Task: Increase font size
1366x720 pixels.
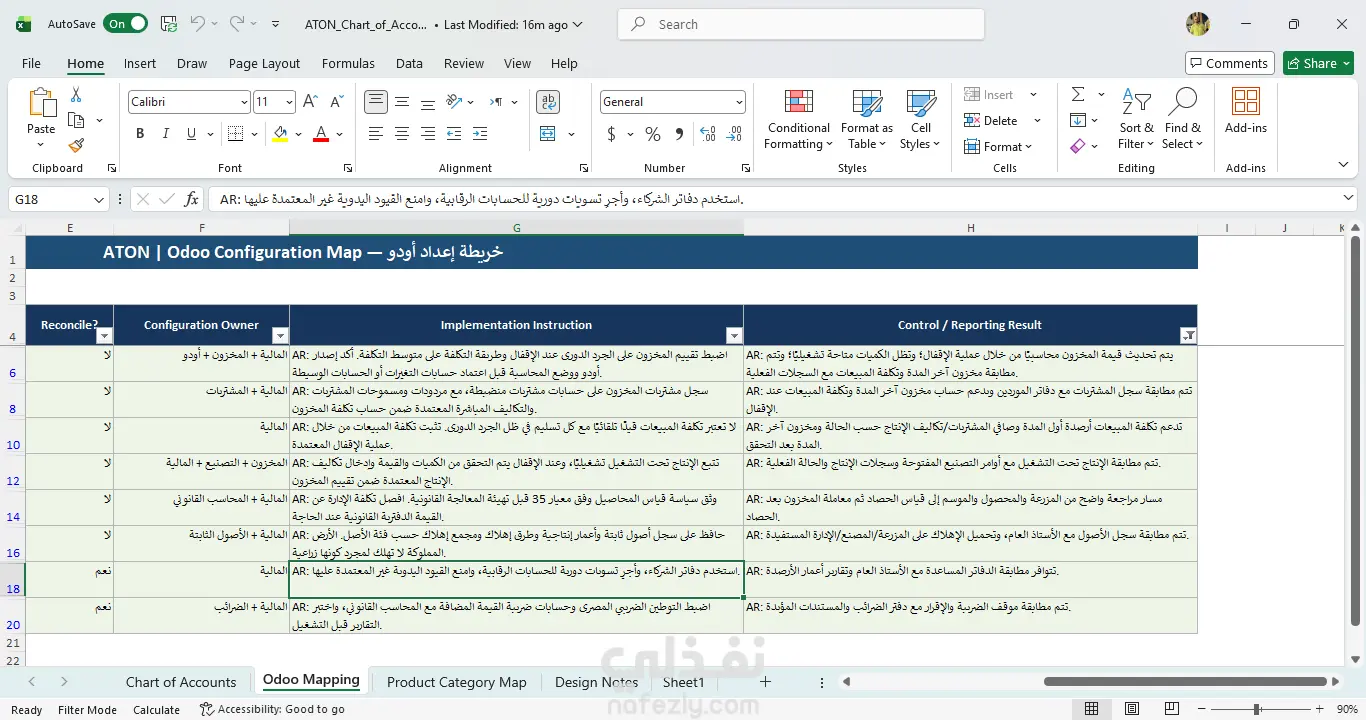Action: click(x=310, y=102)
